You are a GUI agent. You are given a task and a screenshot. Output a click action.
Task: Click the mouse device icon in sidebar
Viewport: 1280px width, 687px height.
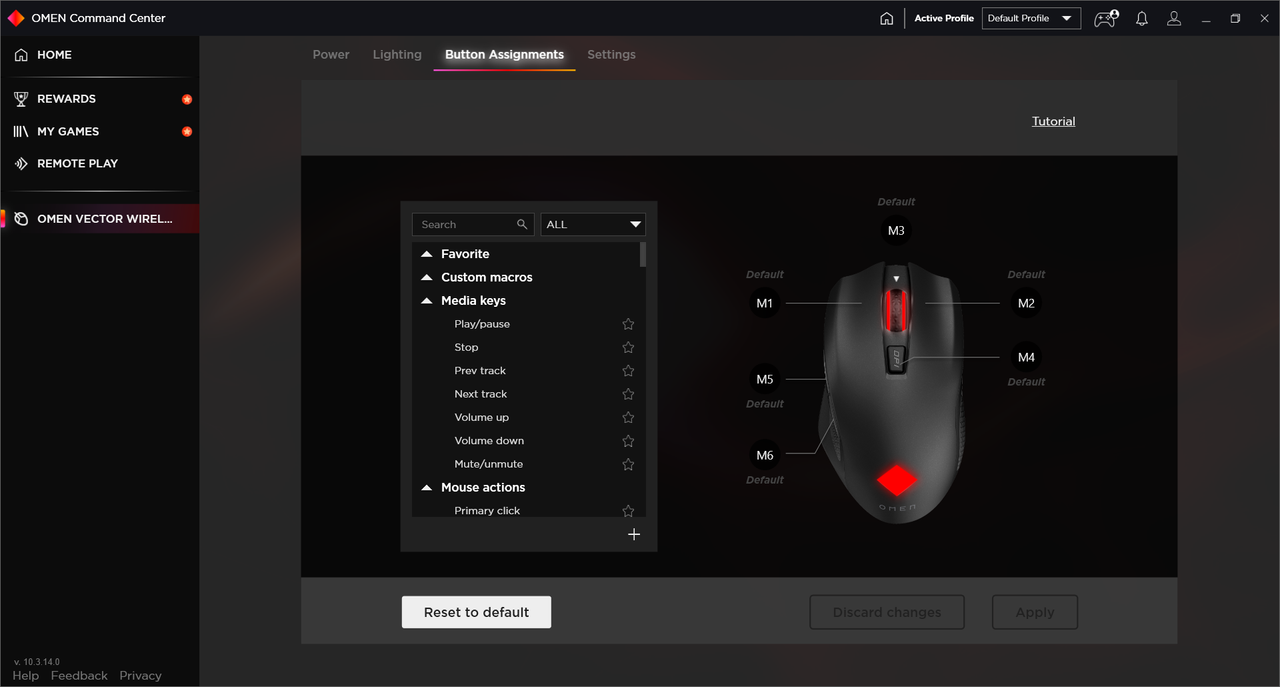[x=21, y=219]
